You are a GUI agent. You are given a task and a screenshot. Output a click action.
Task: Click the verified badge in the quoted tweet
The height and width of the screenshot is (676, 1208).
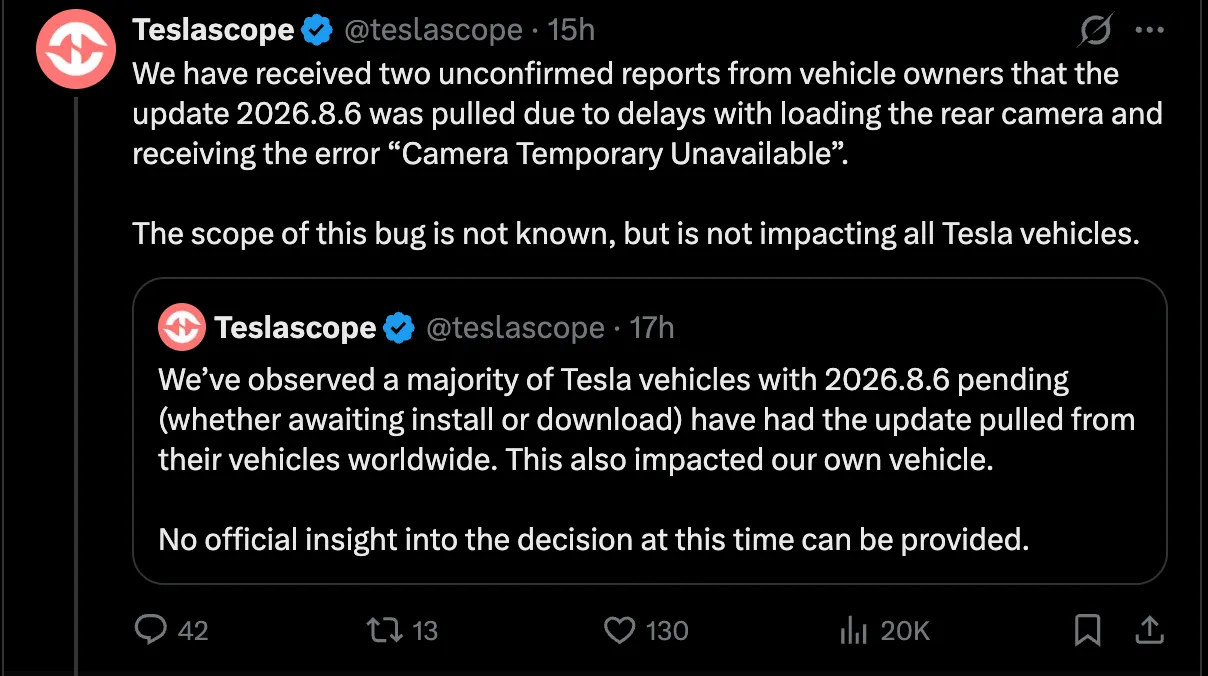point(399,327)
